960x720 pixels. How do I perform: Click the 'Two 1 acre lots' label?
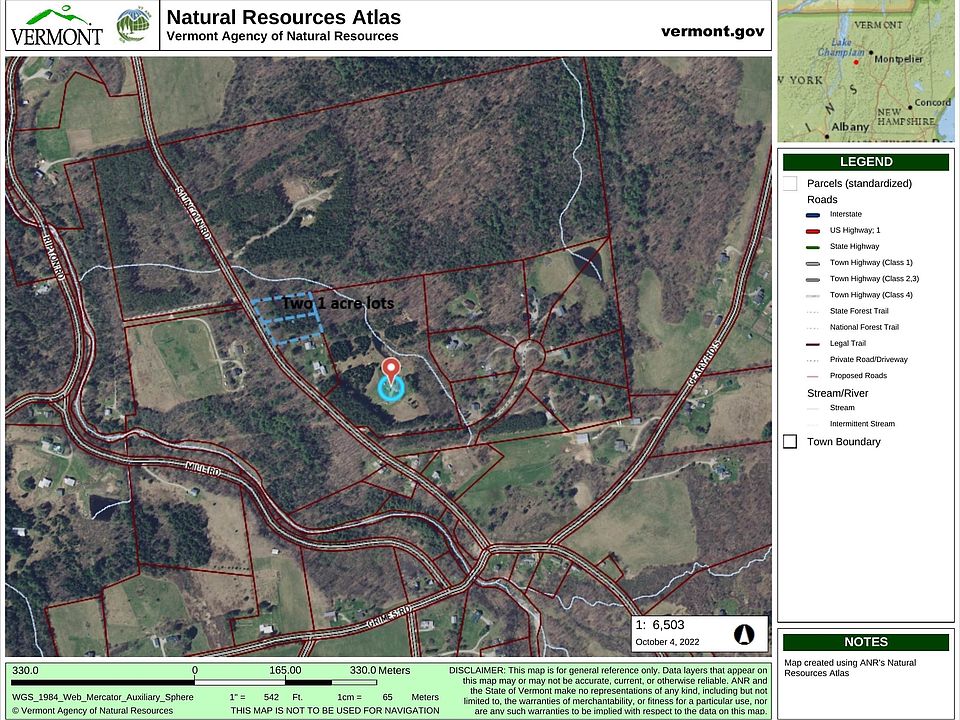(x=337, y=303)
